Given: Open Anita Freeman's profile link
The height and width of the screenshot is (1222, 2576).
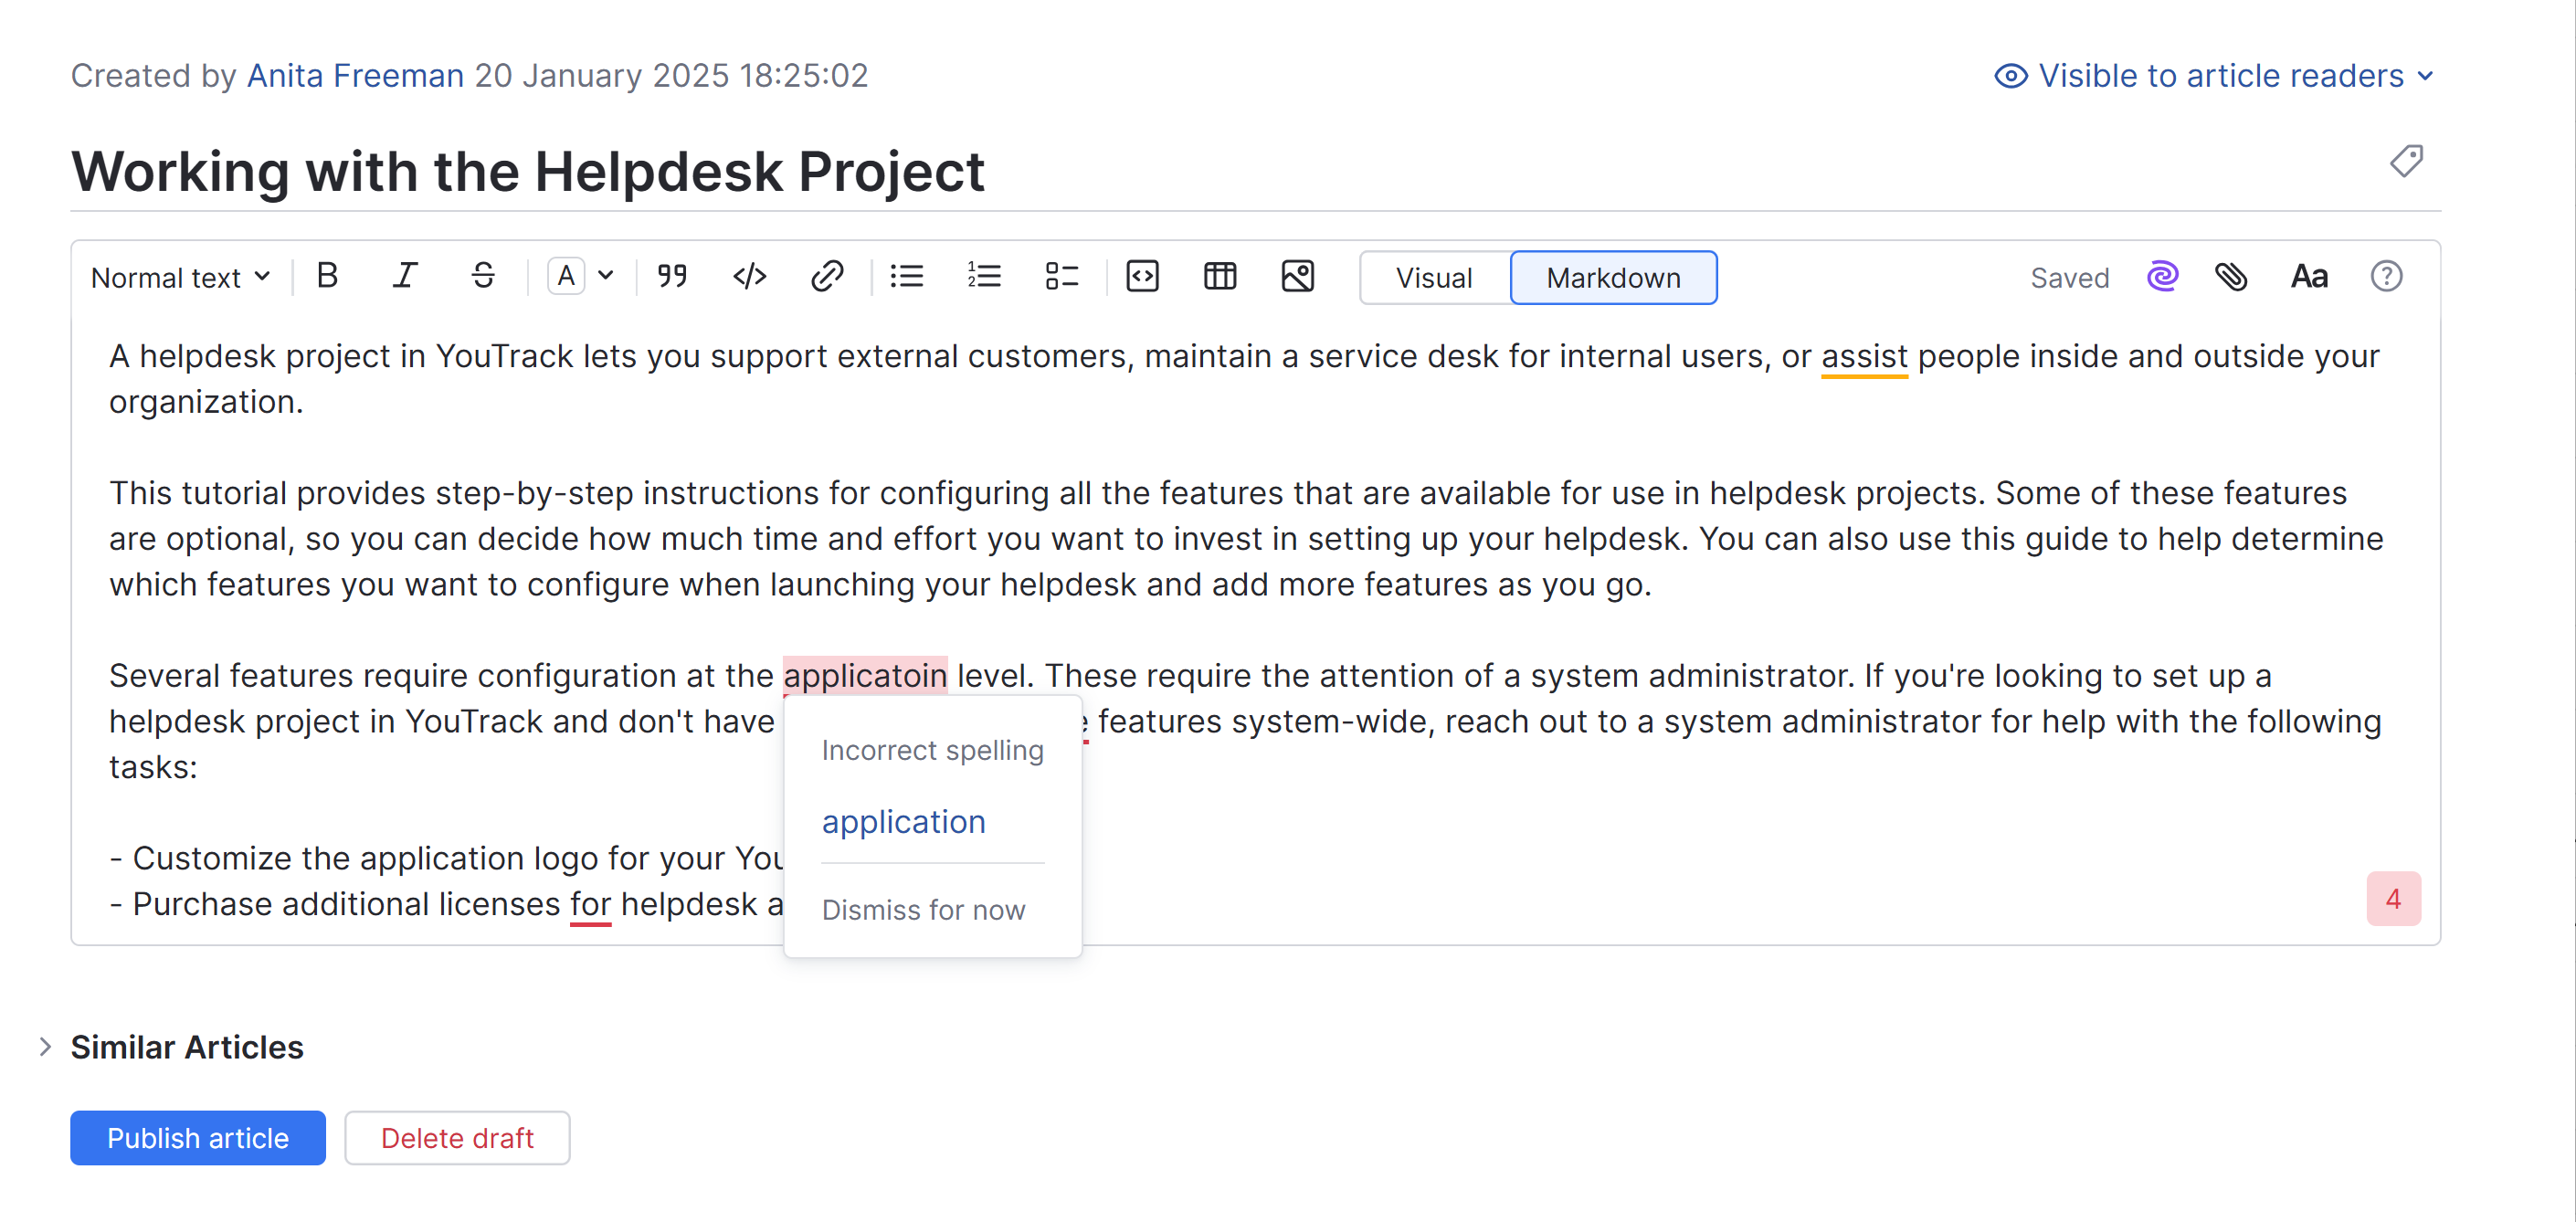Looking at the screenshot, I should [355, 76].
